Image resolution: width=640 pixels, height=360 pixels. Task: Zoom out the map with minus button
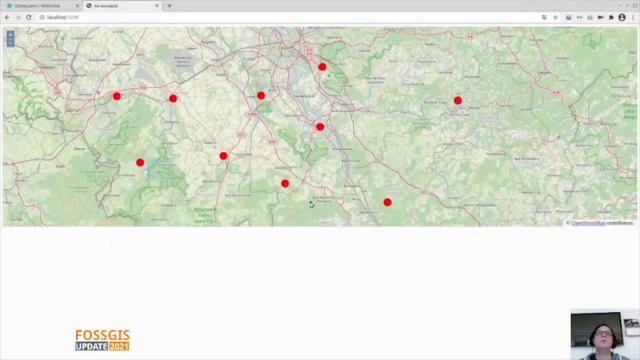pyautogui.click(x=11, y=43)
